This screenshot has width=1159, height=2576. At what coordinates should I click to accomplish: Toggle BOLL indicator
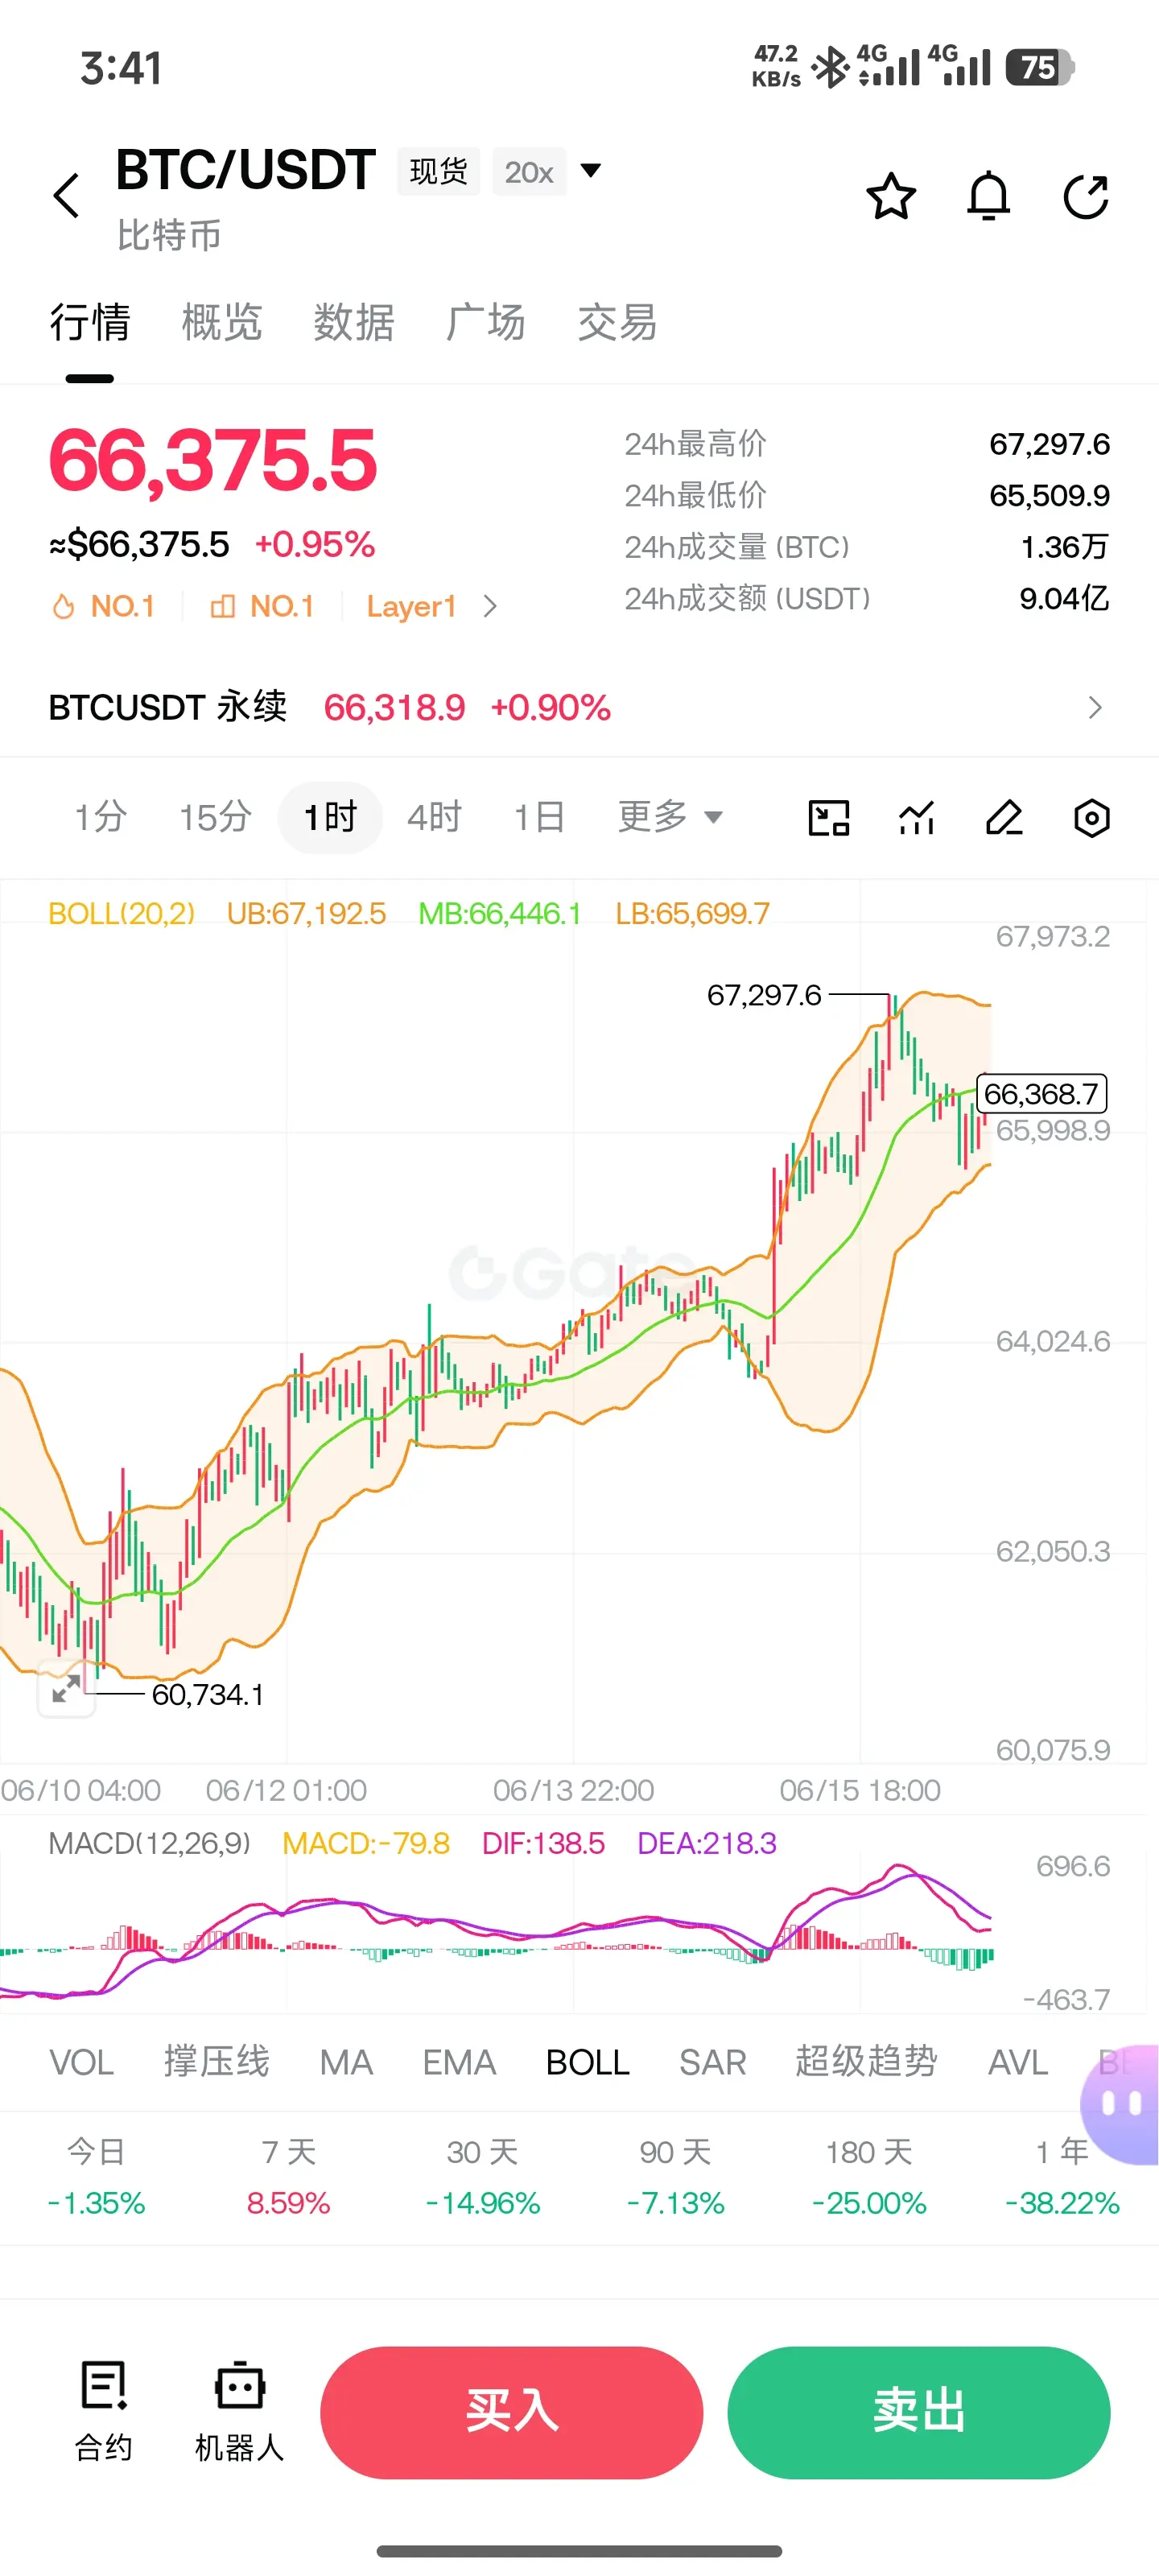[587, 2062]
